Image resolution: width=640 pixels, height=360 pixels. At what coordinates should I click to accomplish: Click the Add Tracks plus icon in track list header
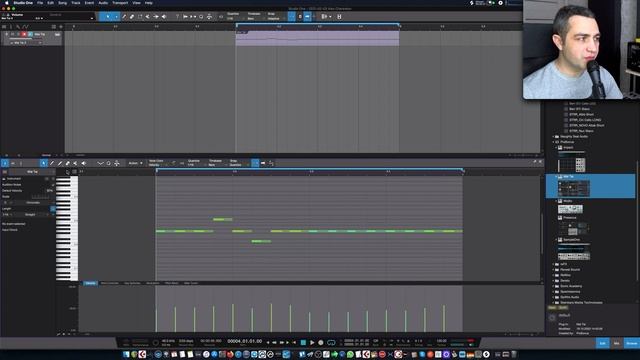pyautogui.click(x=61, y=27)
